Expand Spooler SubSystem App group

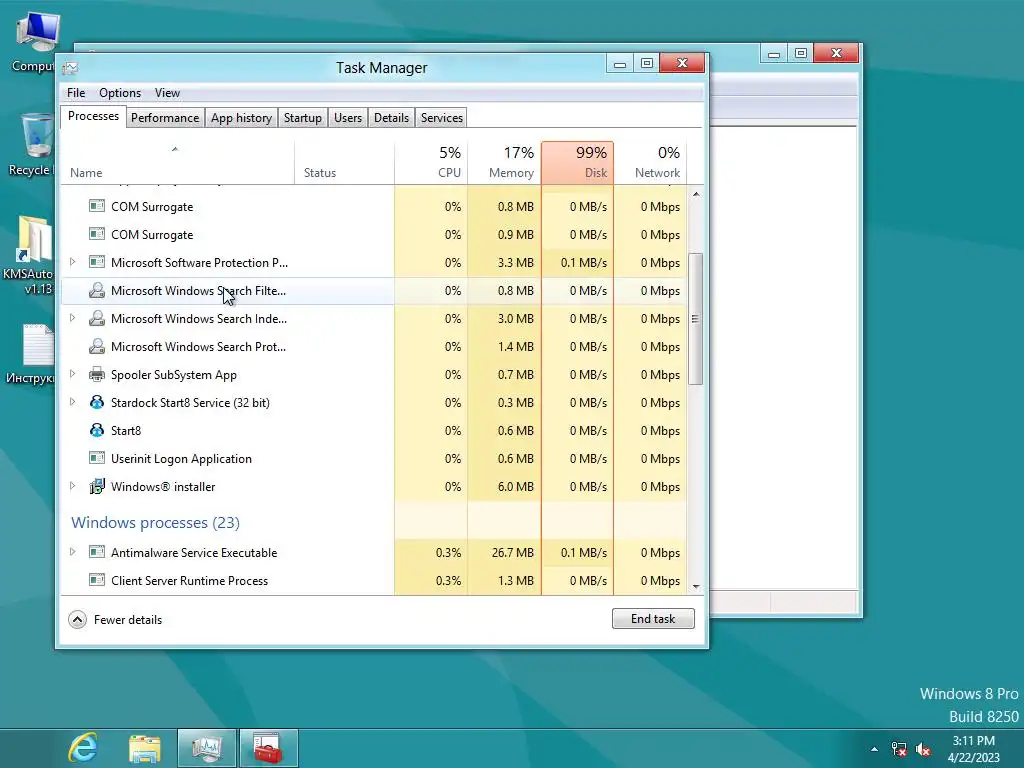coord(72,374)
